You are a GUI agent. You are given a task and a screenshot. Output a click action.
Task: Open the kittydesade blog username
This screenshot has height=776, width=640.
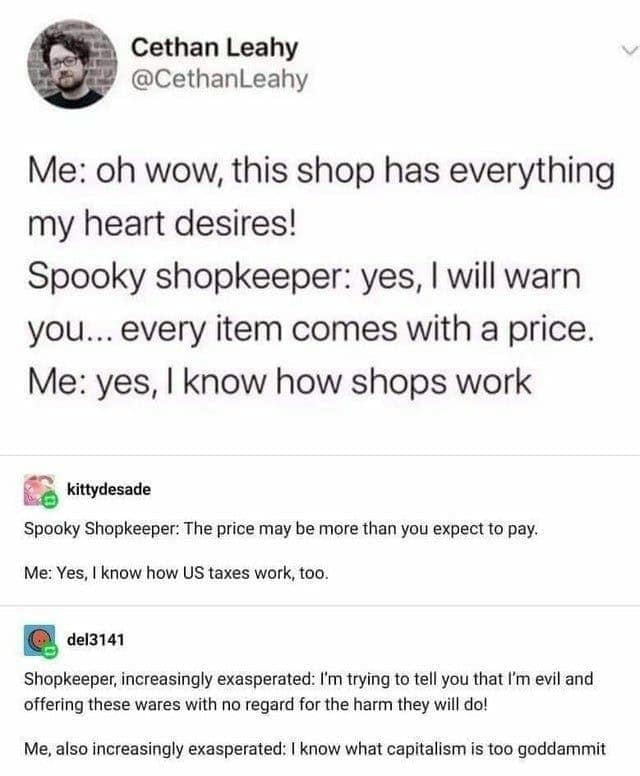[x=108, y=489]
